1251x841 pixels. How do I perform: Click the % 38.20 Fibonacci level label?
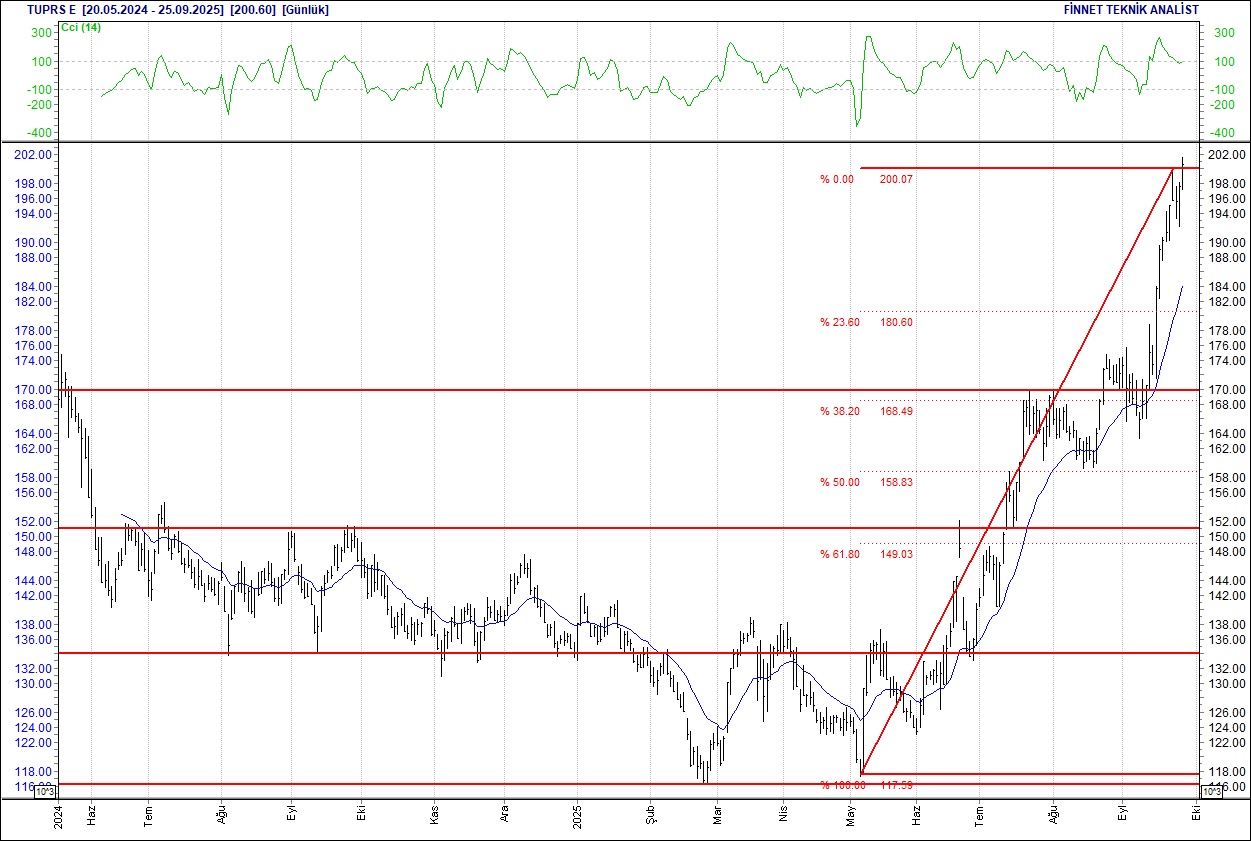point(840,411)
